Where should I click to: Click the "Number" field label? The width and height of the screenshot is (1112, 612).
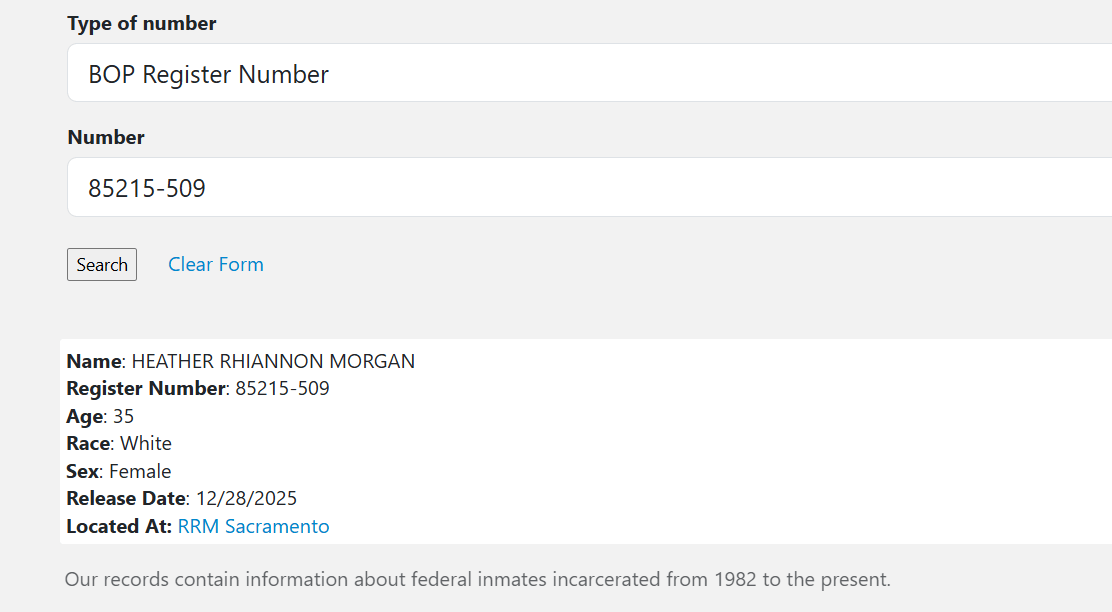click(106, 138)
